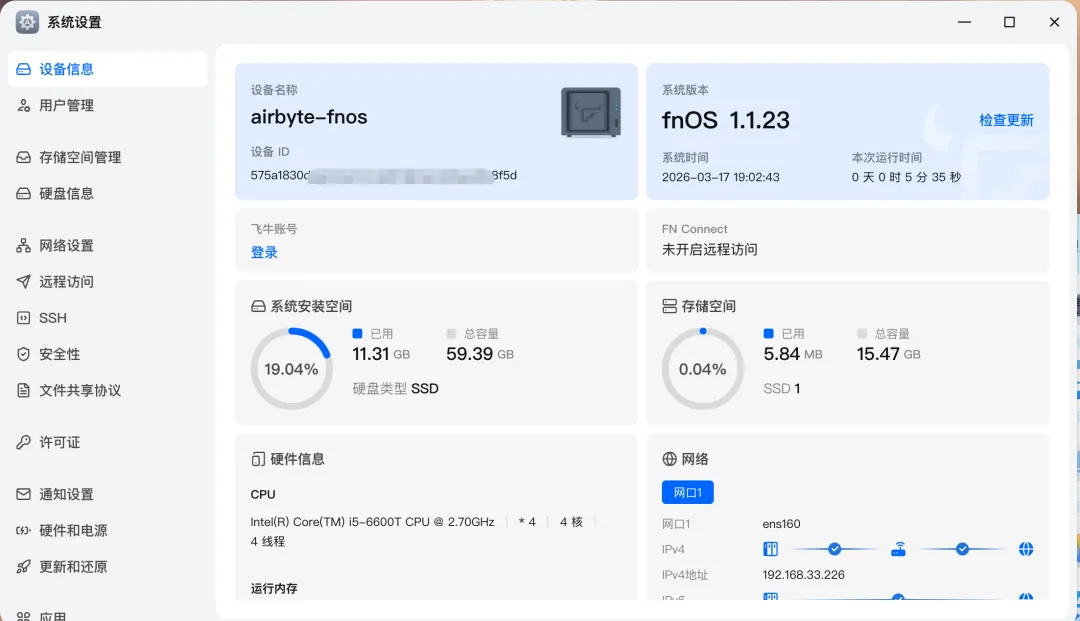This screenshot has height=621, width=1080.
Task: Click 15.47 GB storage capacity value
Action: pos(889,354)
